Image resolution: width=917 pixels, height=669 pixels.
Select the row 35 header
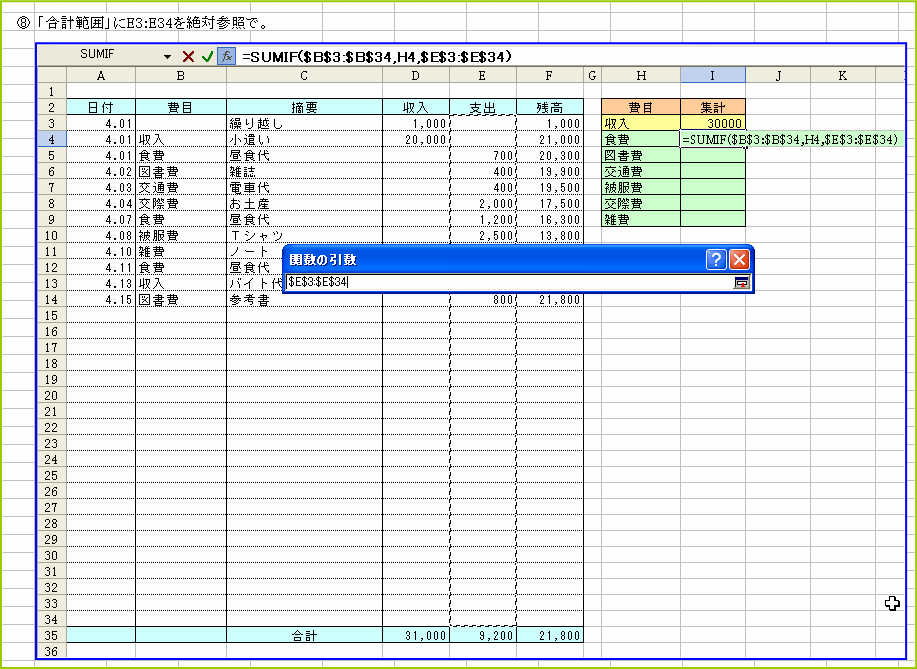(51, 635)
